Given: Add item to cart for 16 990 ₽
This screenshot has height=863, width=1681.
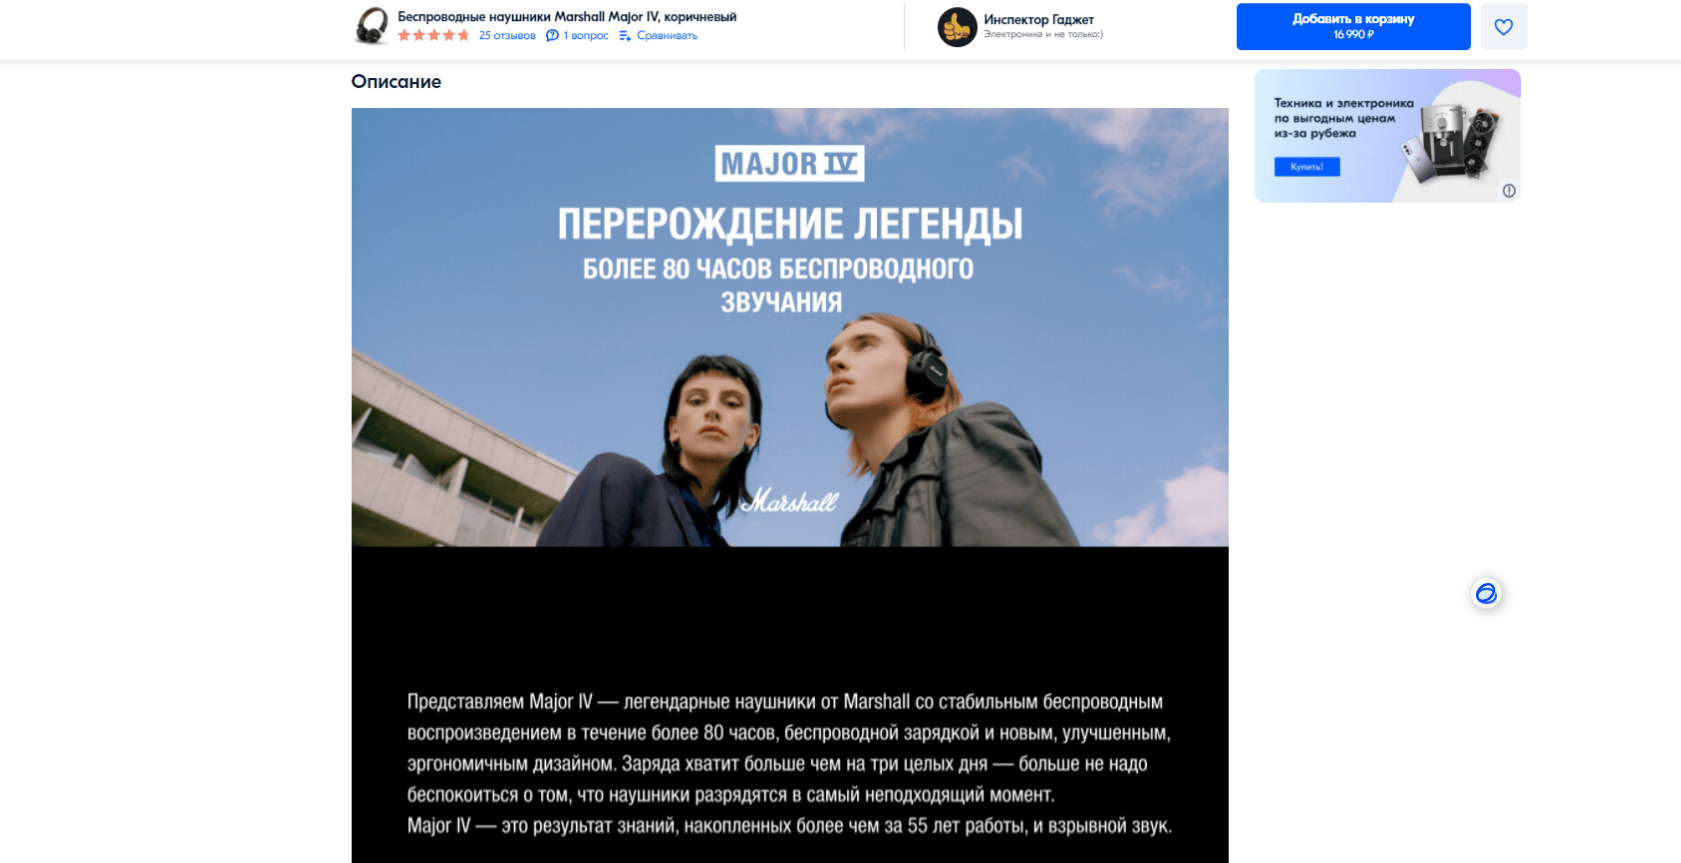Looking at the screenshot, I should [x=1353, y=27].
